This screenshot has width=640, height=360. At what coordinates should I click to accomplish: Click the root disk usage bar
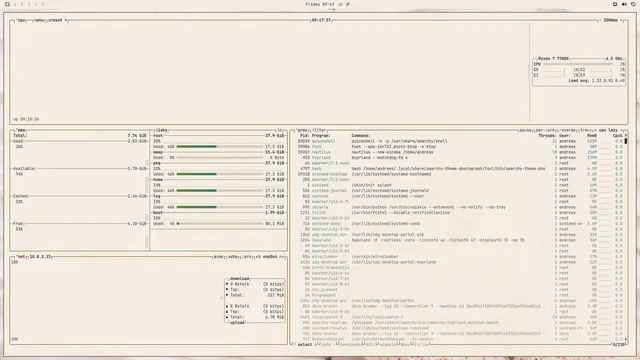pos(220,147)
